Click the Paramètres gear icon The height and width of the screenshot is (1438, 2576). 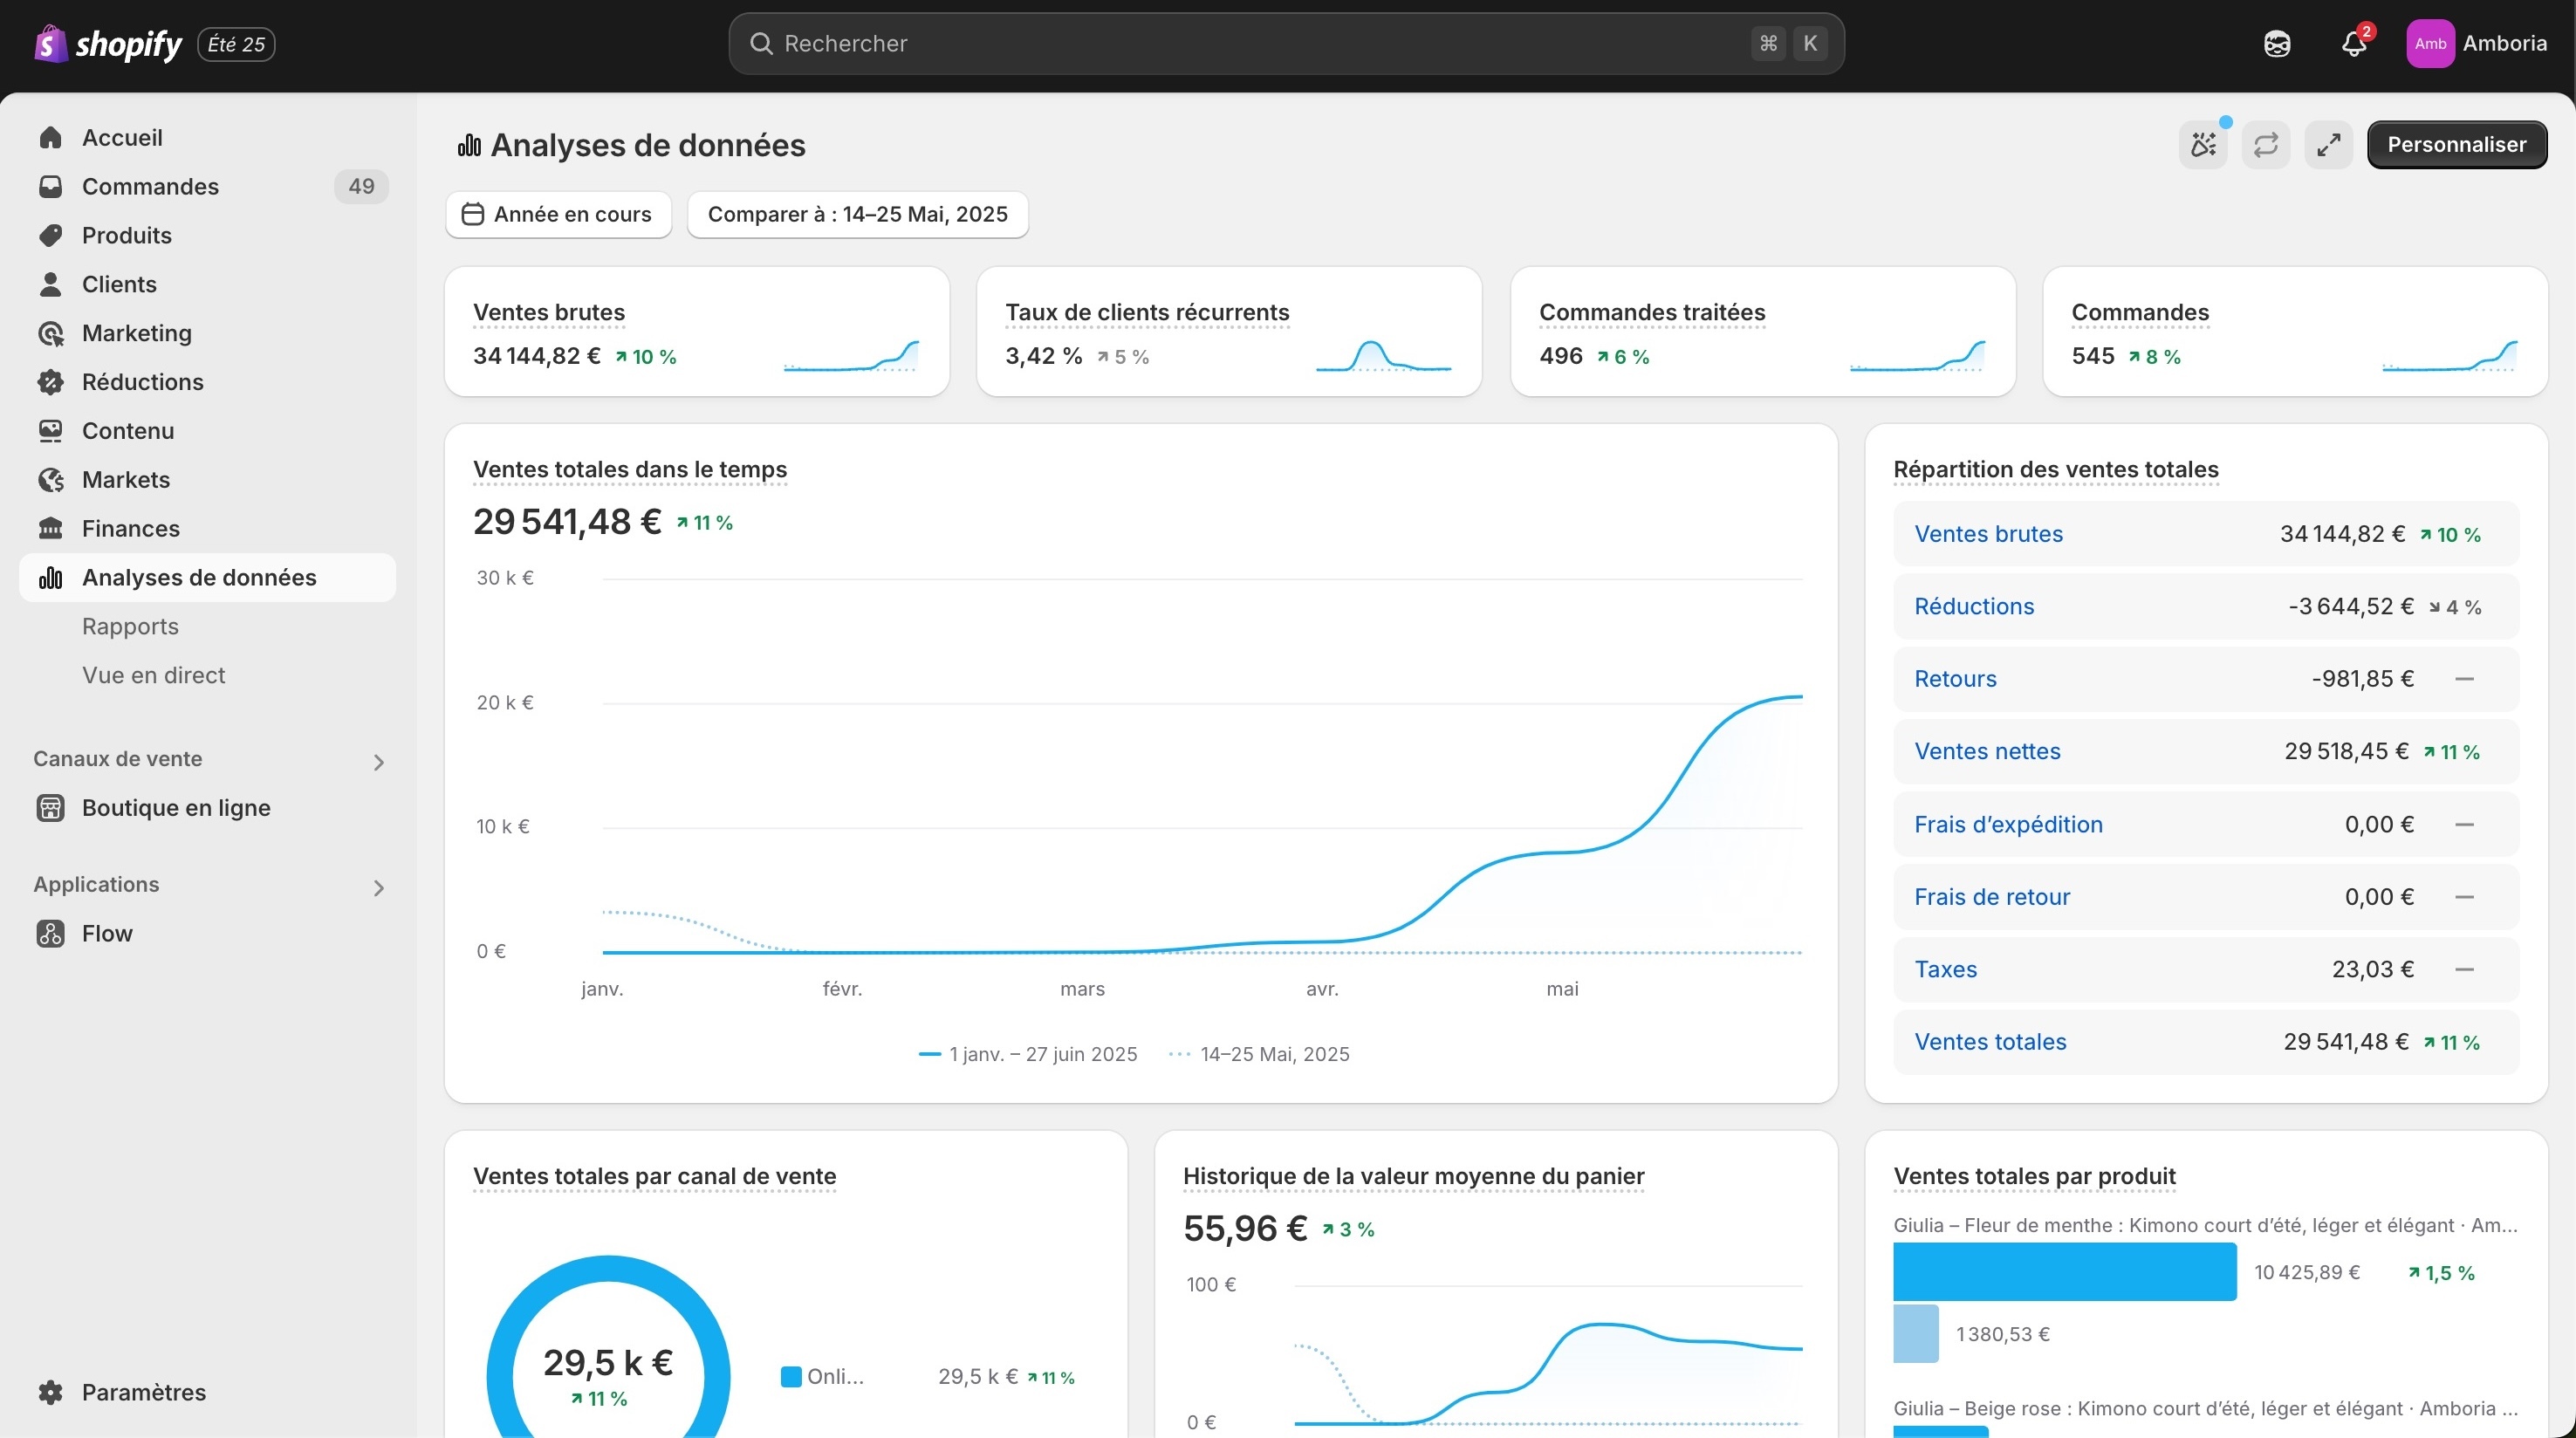50,1392
